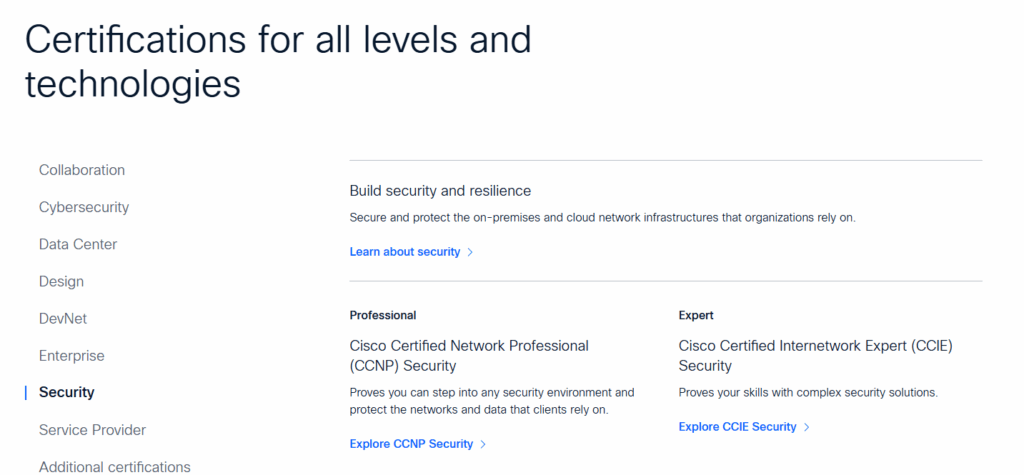Click the active Security tab
This screenshot has height=475, width=1024.
coord(67,392)
